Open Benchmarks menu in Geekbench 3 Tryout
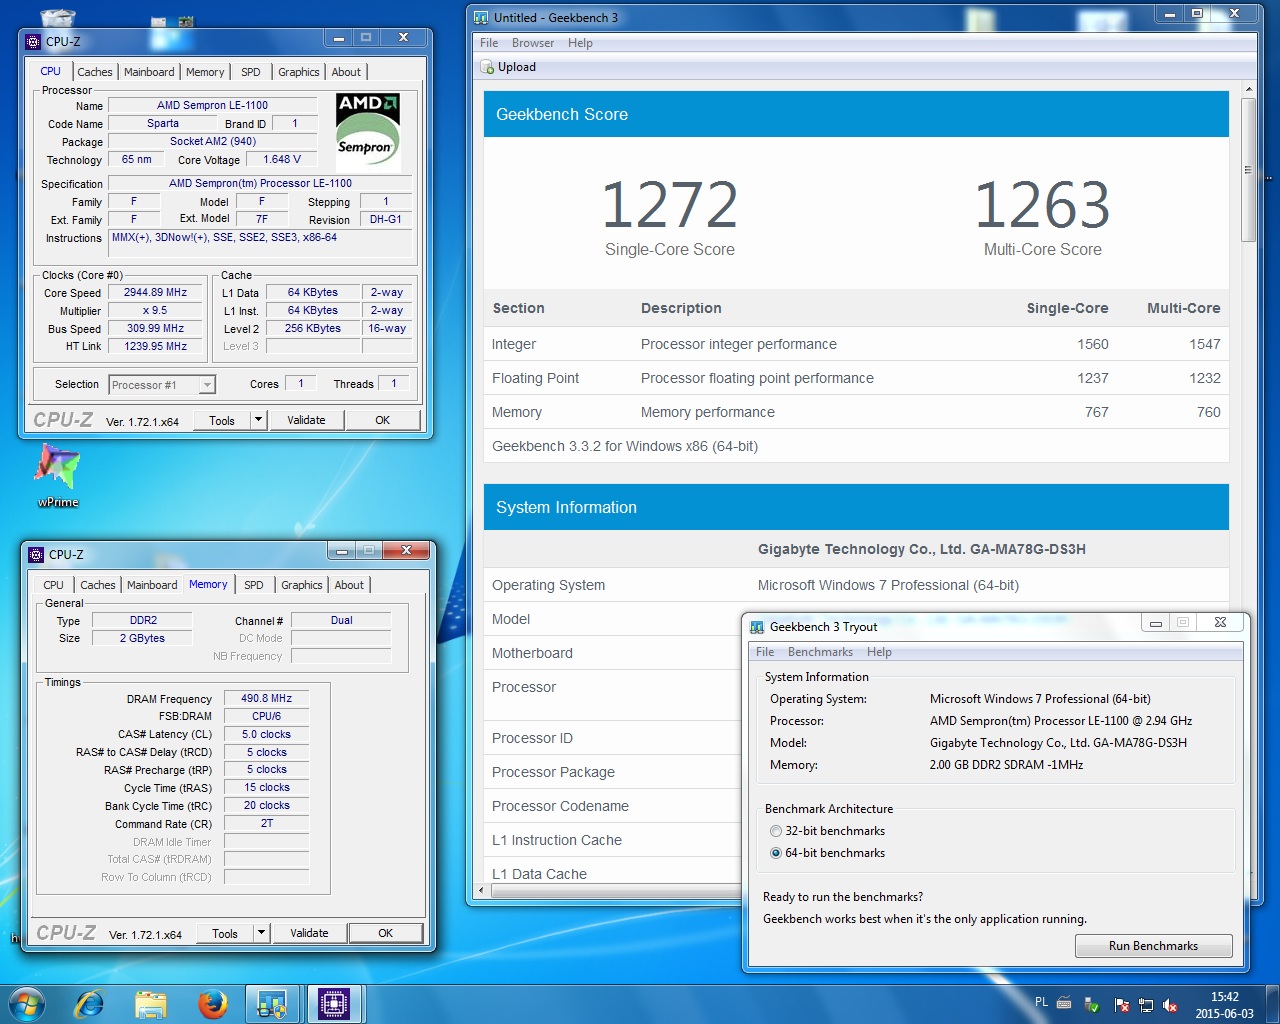This screenshot has height=1024, width=1280. (x=820, y=652)
